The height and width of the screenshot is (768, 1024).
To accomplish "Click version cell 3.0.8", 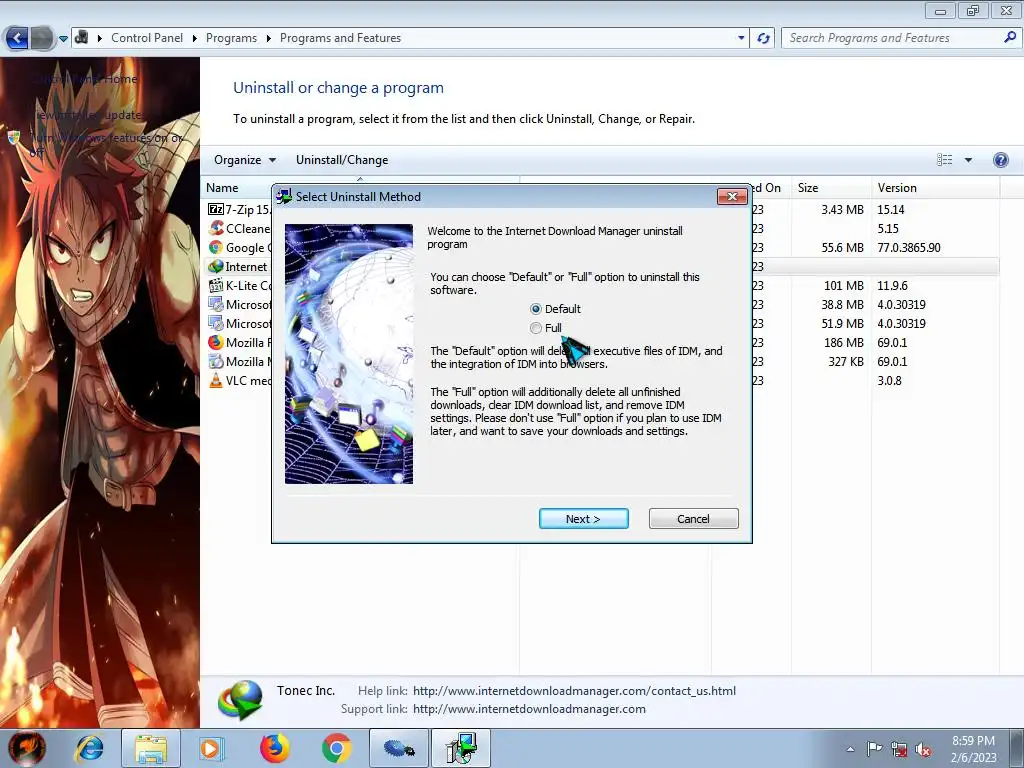I will click(889, 380).
